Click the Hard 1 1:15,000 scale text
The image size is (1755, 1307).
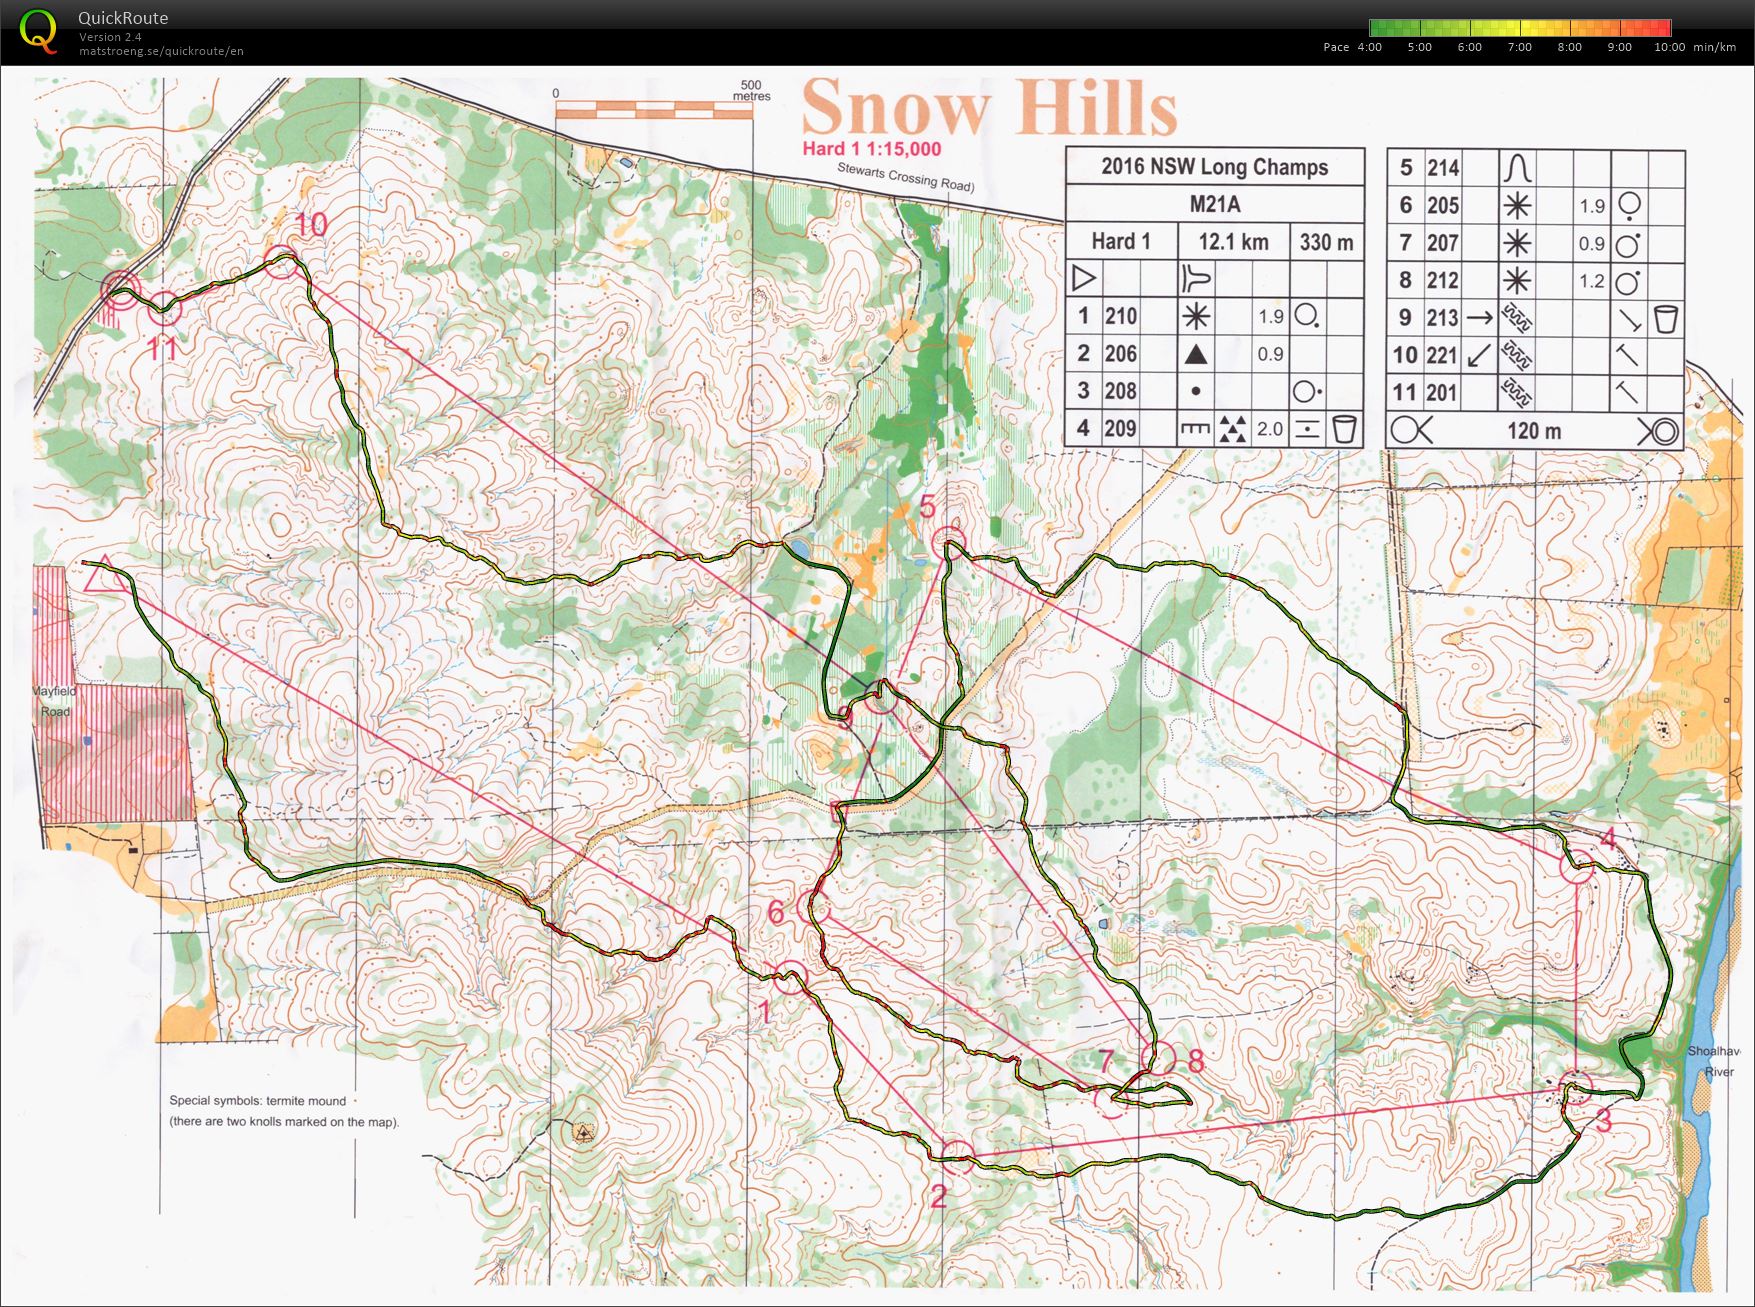click(871, 149)
